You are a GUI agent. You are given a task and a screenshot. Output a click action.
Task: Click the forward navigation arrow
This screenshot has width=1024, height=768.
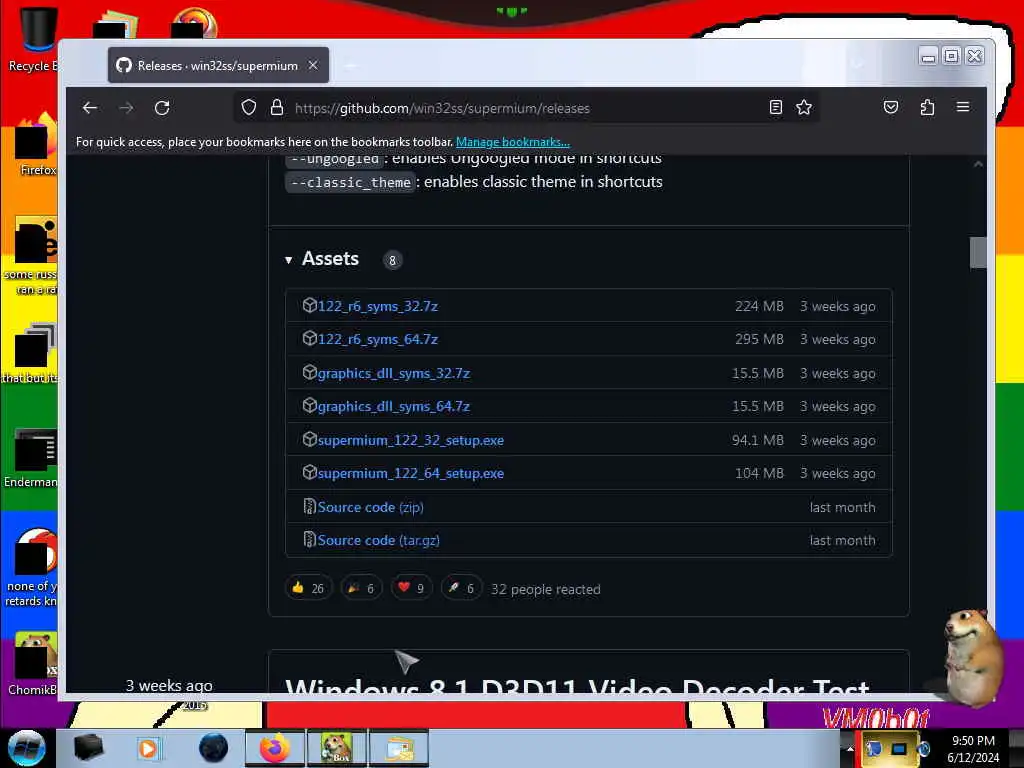[x=126, y=108]
